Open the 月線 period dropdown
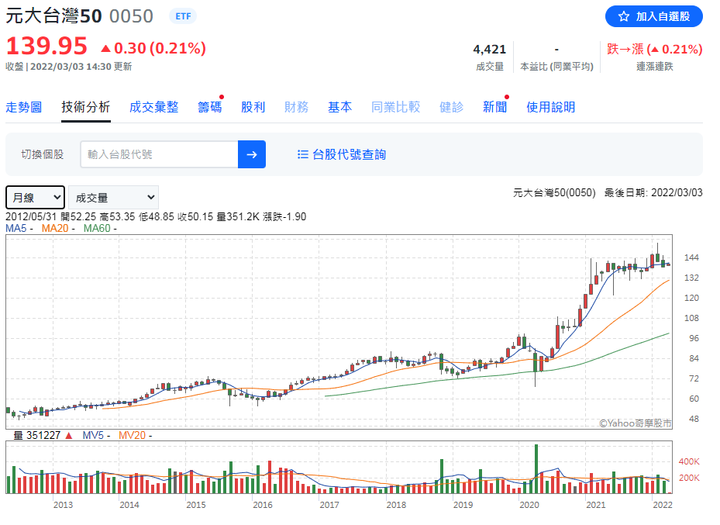720x525 pixels. coord(35,198)
